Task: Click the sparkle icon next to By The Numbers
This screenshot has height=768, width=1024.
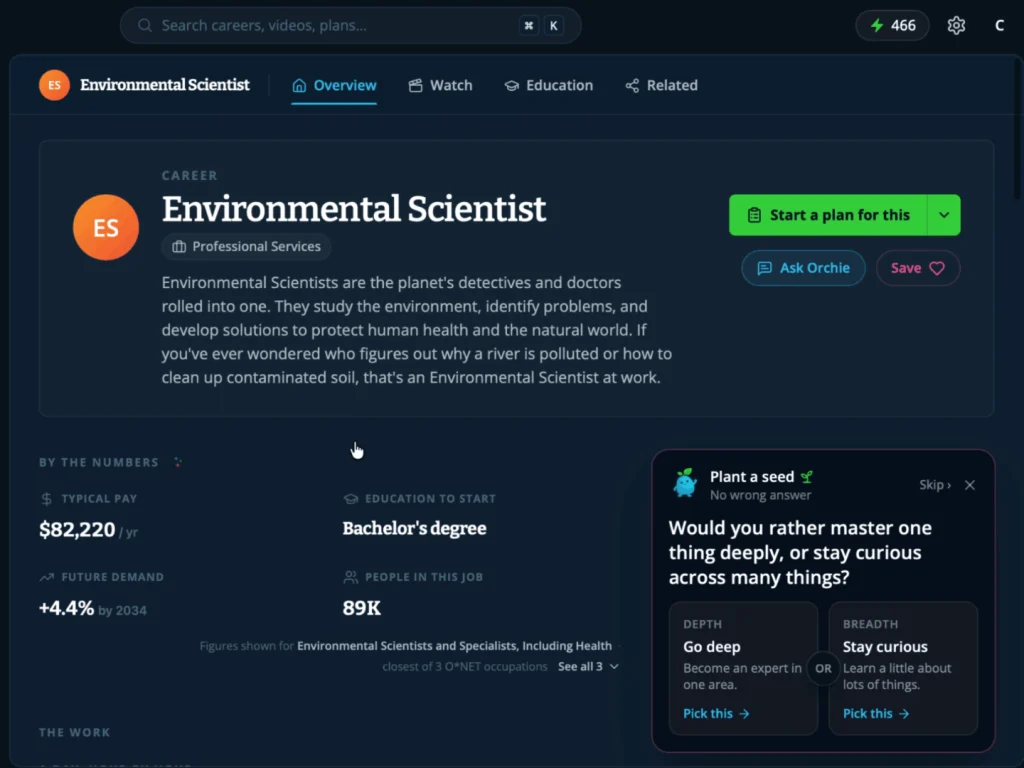Action: point(178,462)
